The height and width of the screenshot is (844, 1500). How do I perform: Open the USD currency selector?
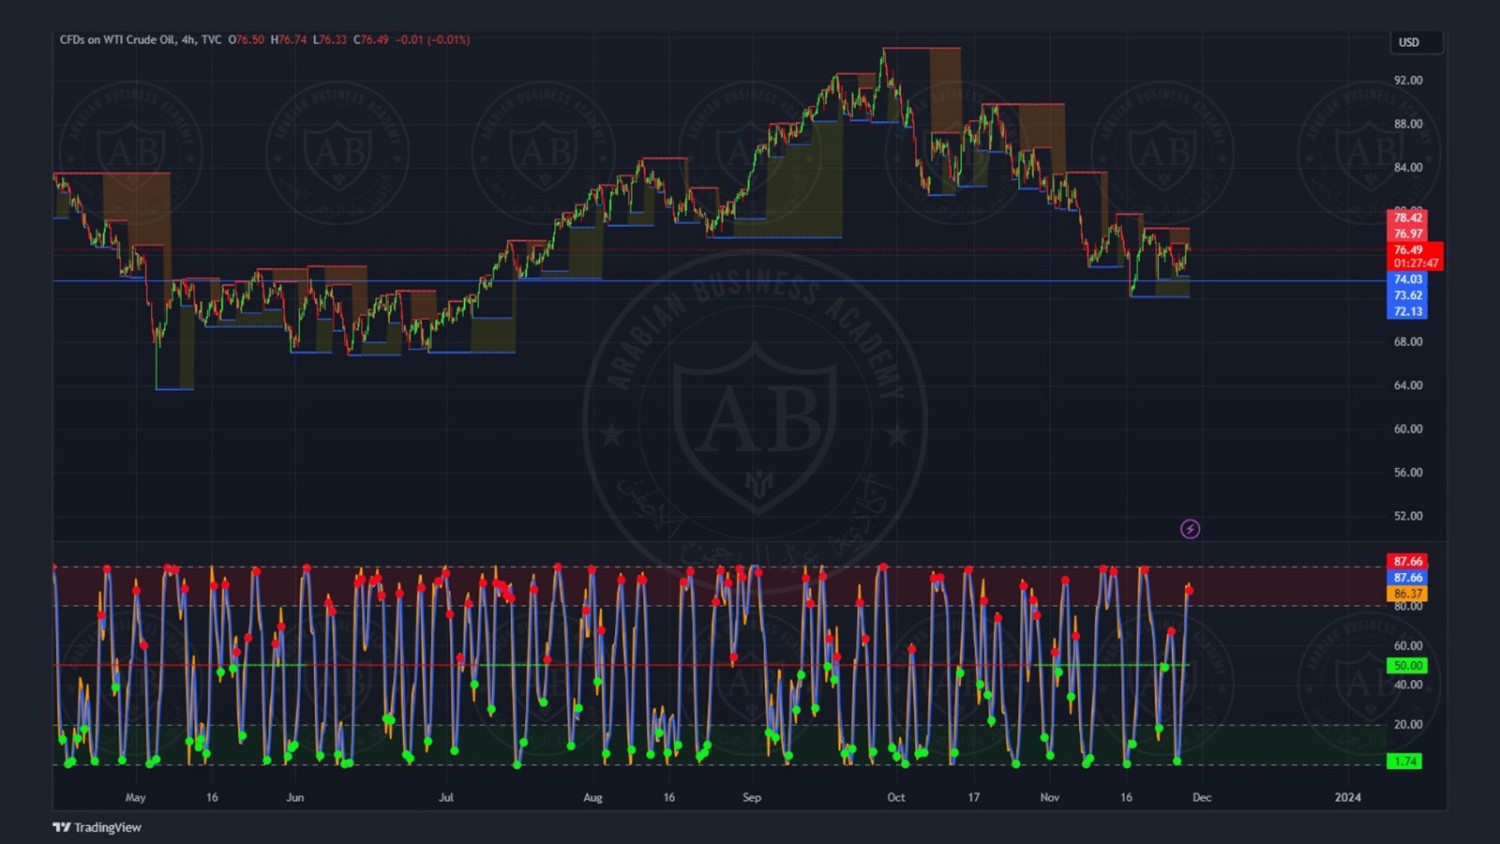(1416, 42)
